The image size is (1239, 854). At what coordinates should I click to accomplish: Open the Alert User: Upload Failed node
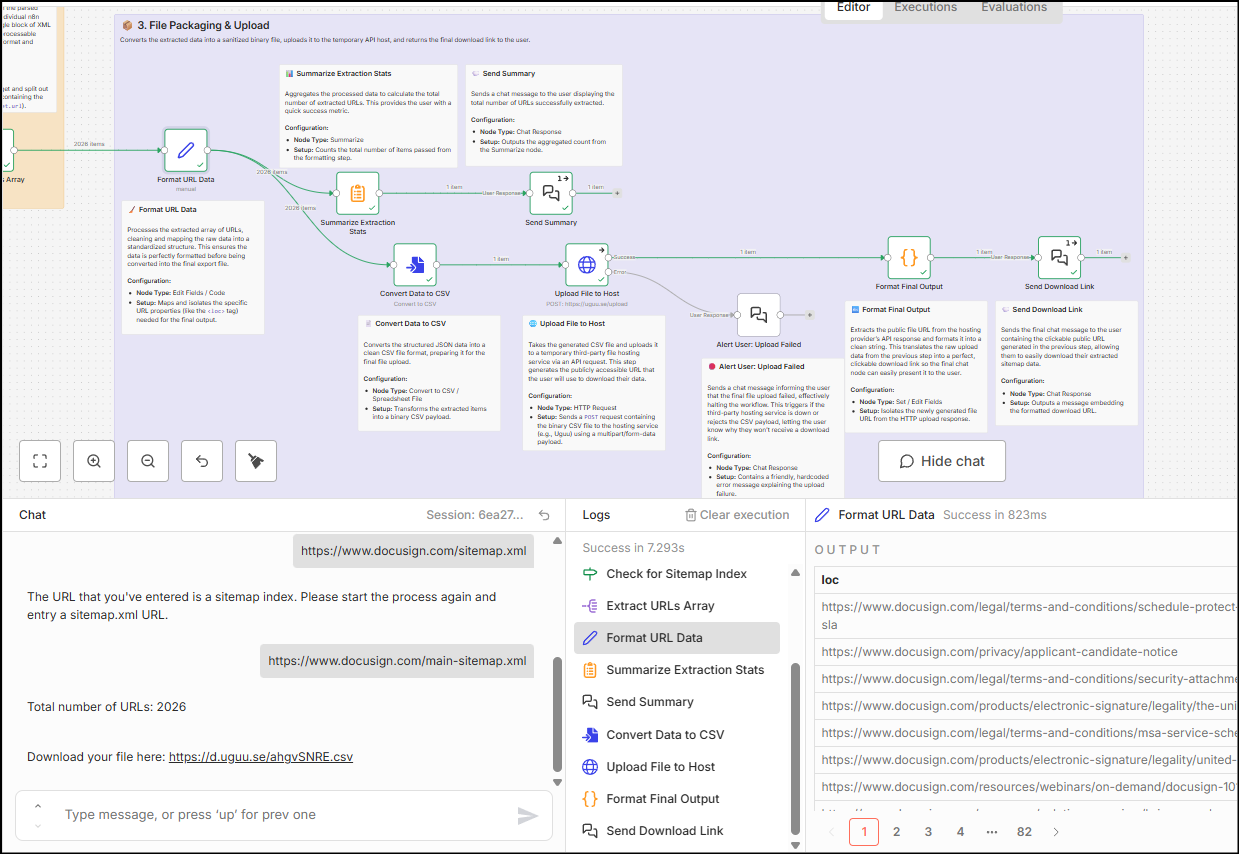point(759,315)
